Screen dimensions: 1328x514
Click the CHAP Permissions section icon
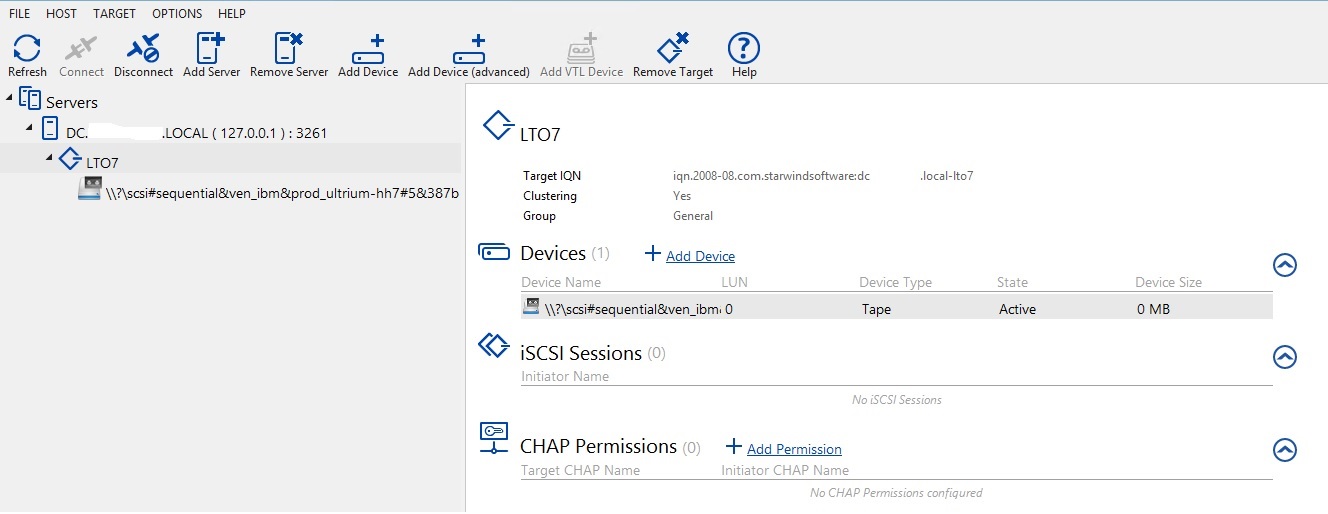coord(494,438)
